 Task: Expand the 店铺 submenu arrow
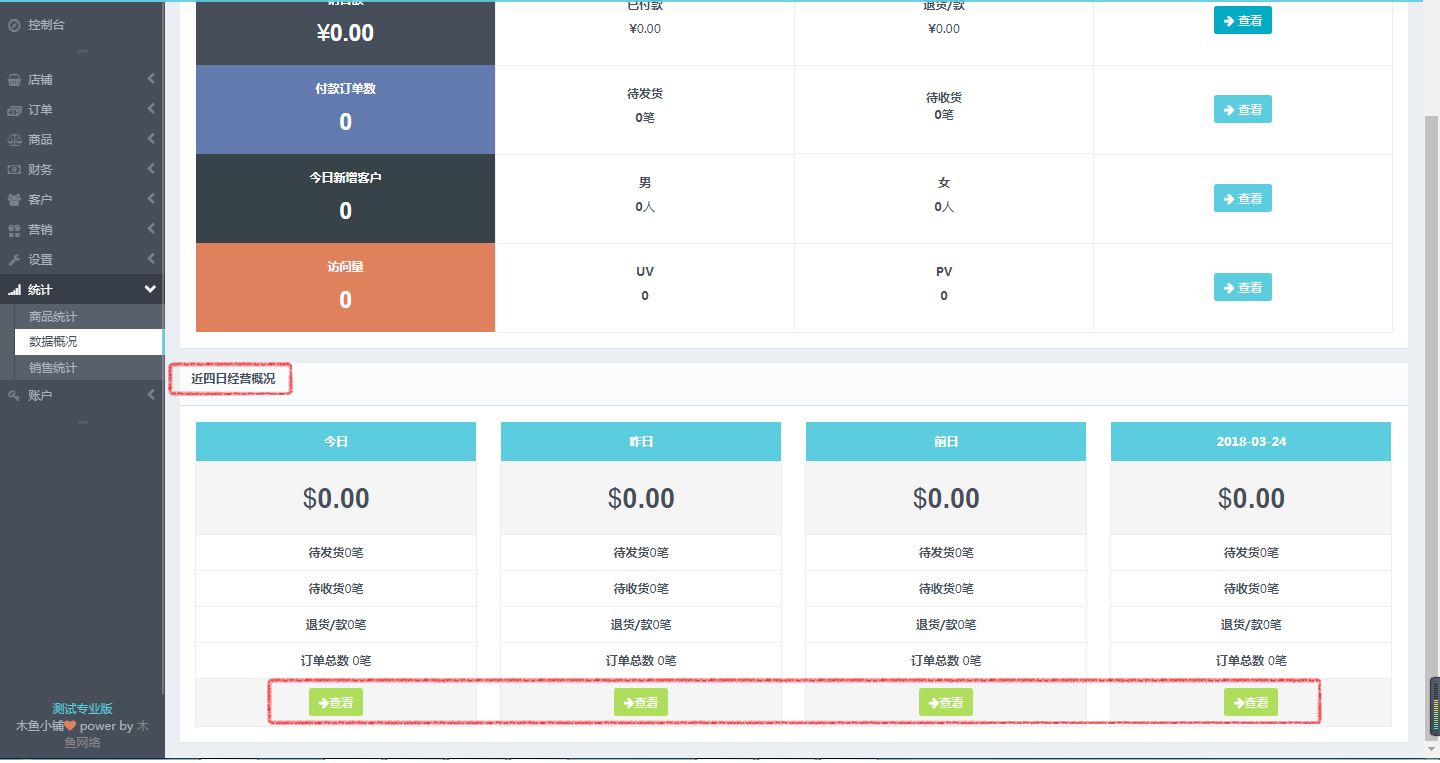click(151, 80)
